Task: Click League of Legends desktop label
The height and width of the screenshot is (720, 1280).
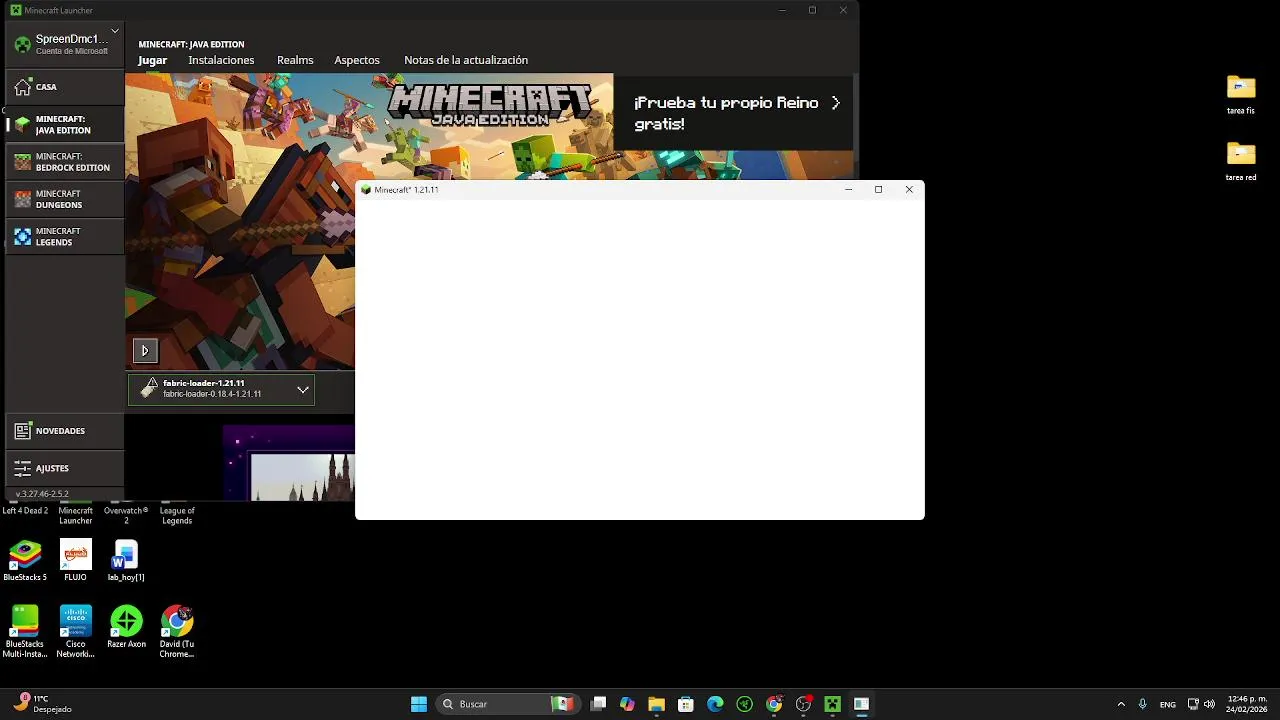Action: [177, 515]
